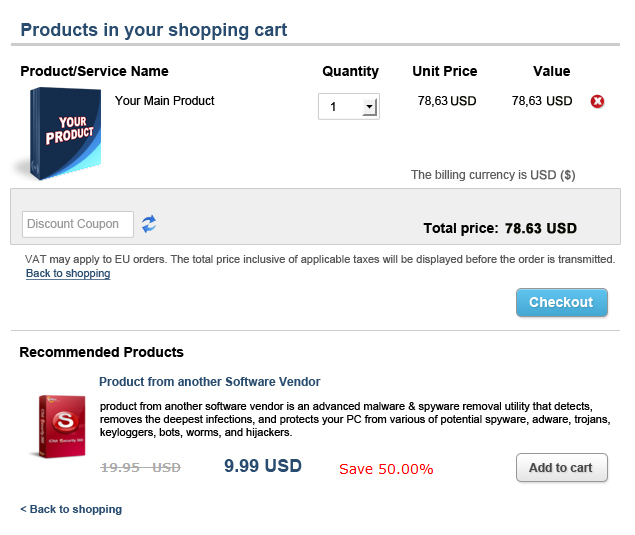Click the Total price 78.63 USD amount
This screenshot has height=535, width=635.
coord(541,228)
